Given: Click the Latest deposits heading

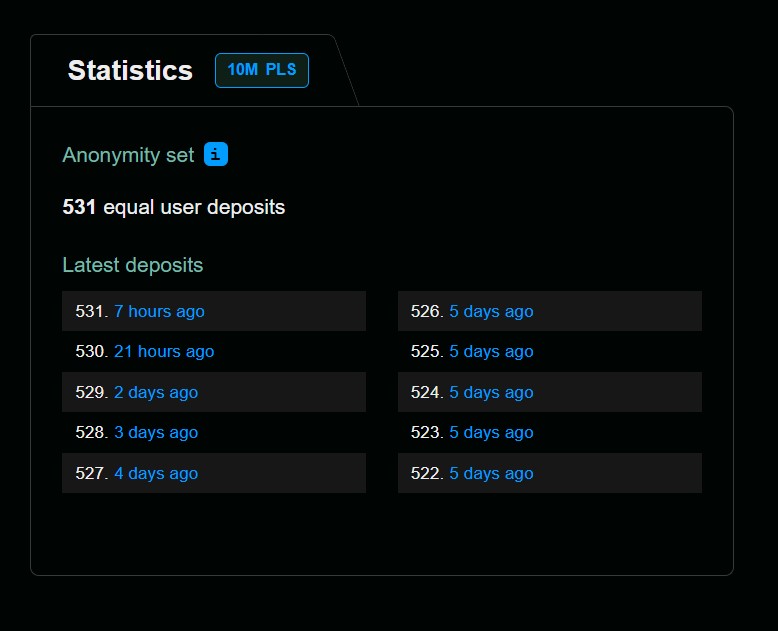Looking at the screenshot, I should [132, 265].
